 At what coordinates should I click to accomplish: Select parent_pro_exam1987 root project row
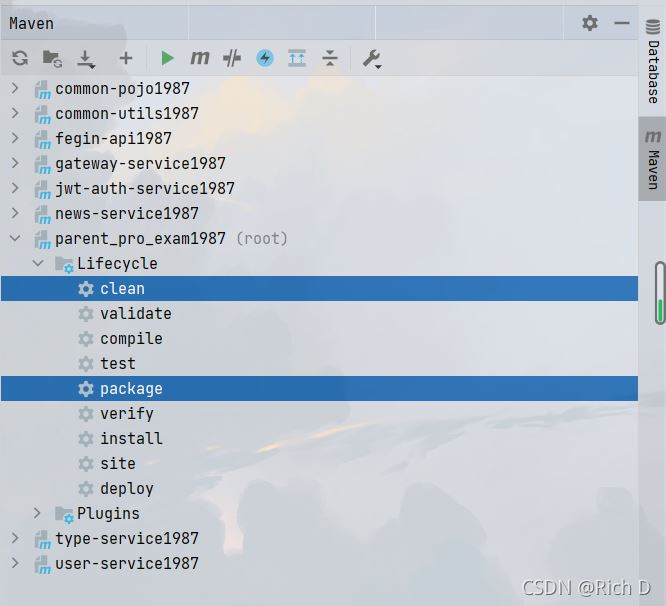[x=319, y=238]
